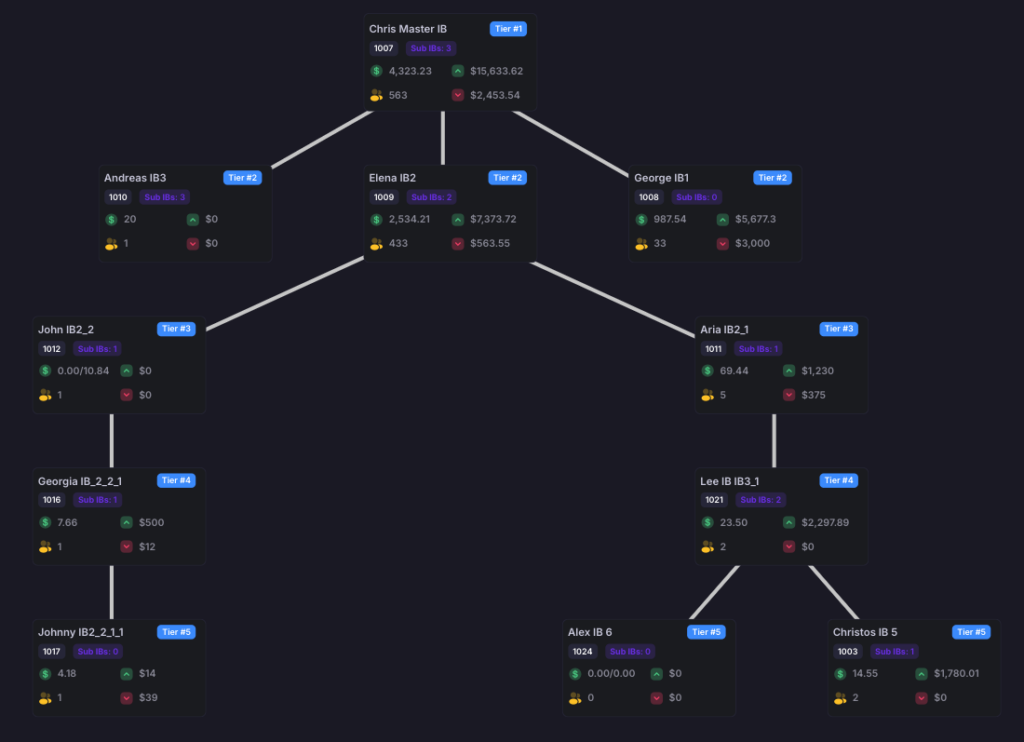Click the green dollar icon in Chris Master IB card
The width and height of the screenshot is (1024, 742).
point(376,71)
